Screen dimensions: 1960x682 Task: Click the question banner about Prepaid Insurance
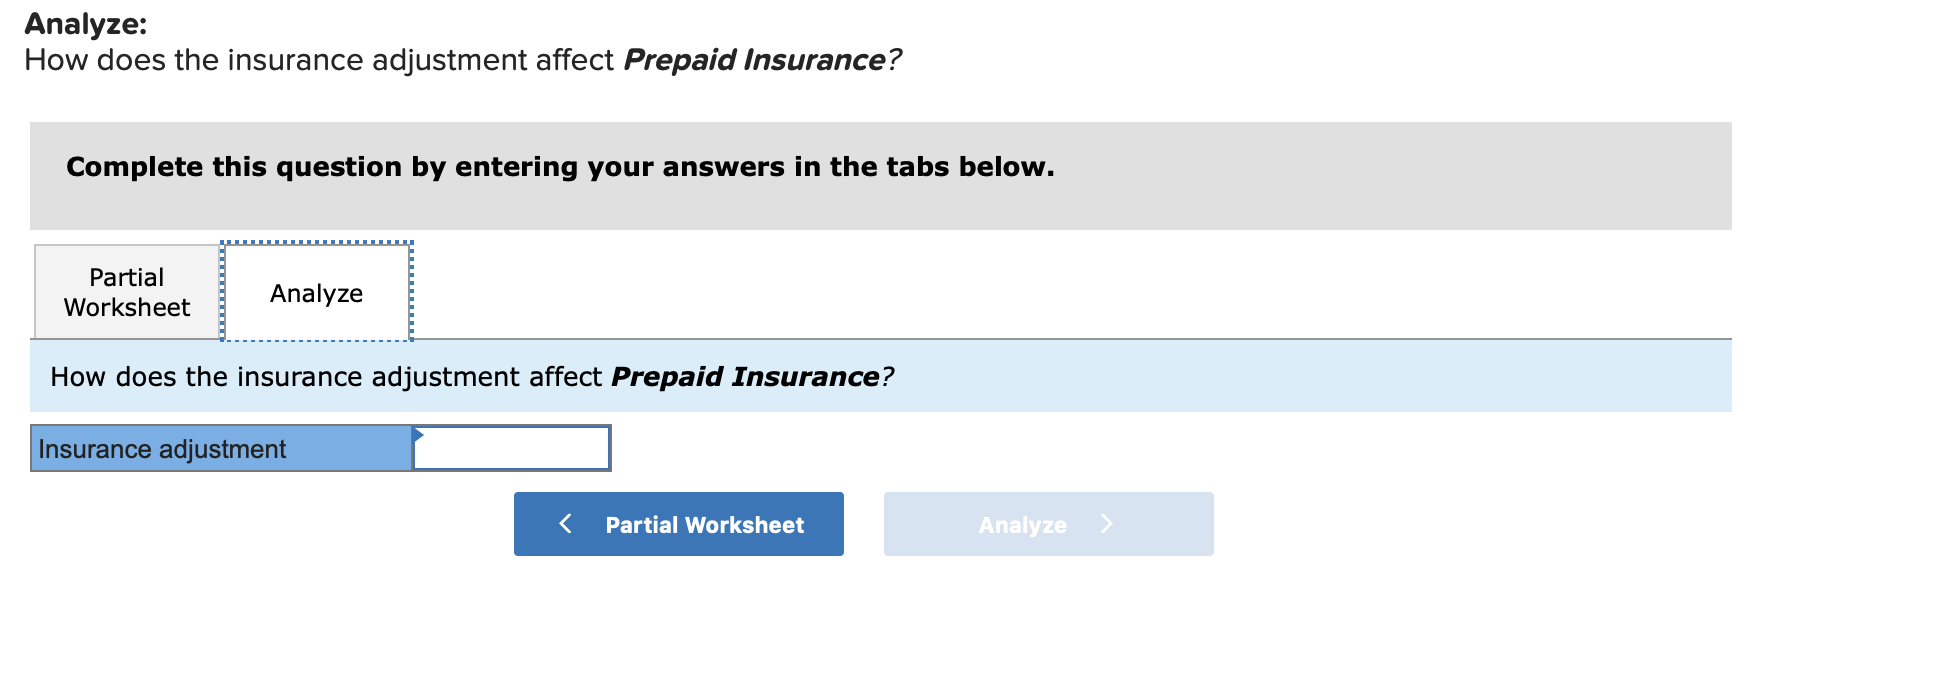pos(470,377)
